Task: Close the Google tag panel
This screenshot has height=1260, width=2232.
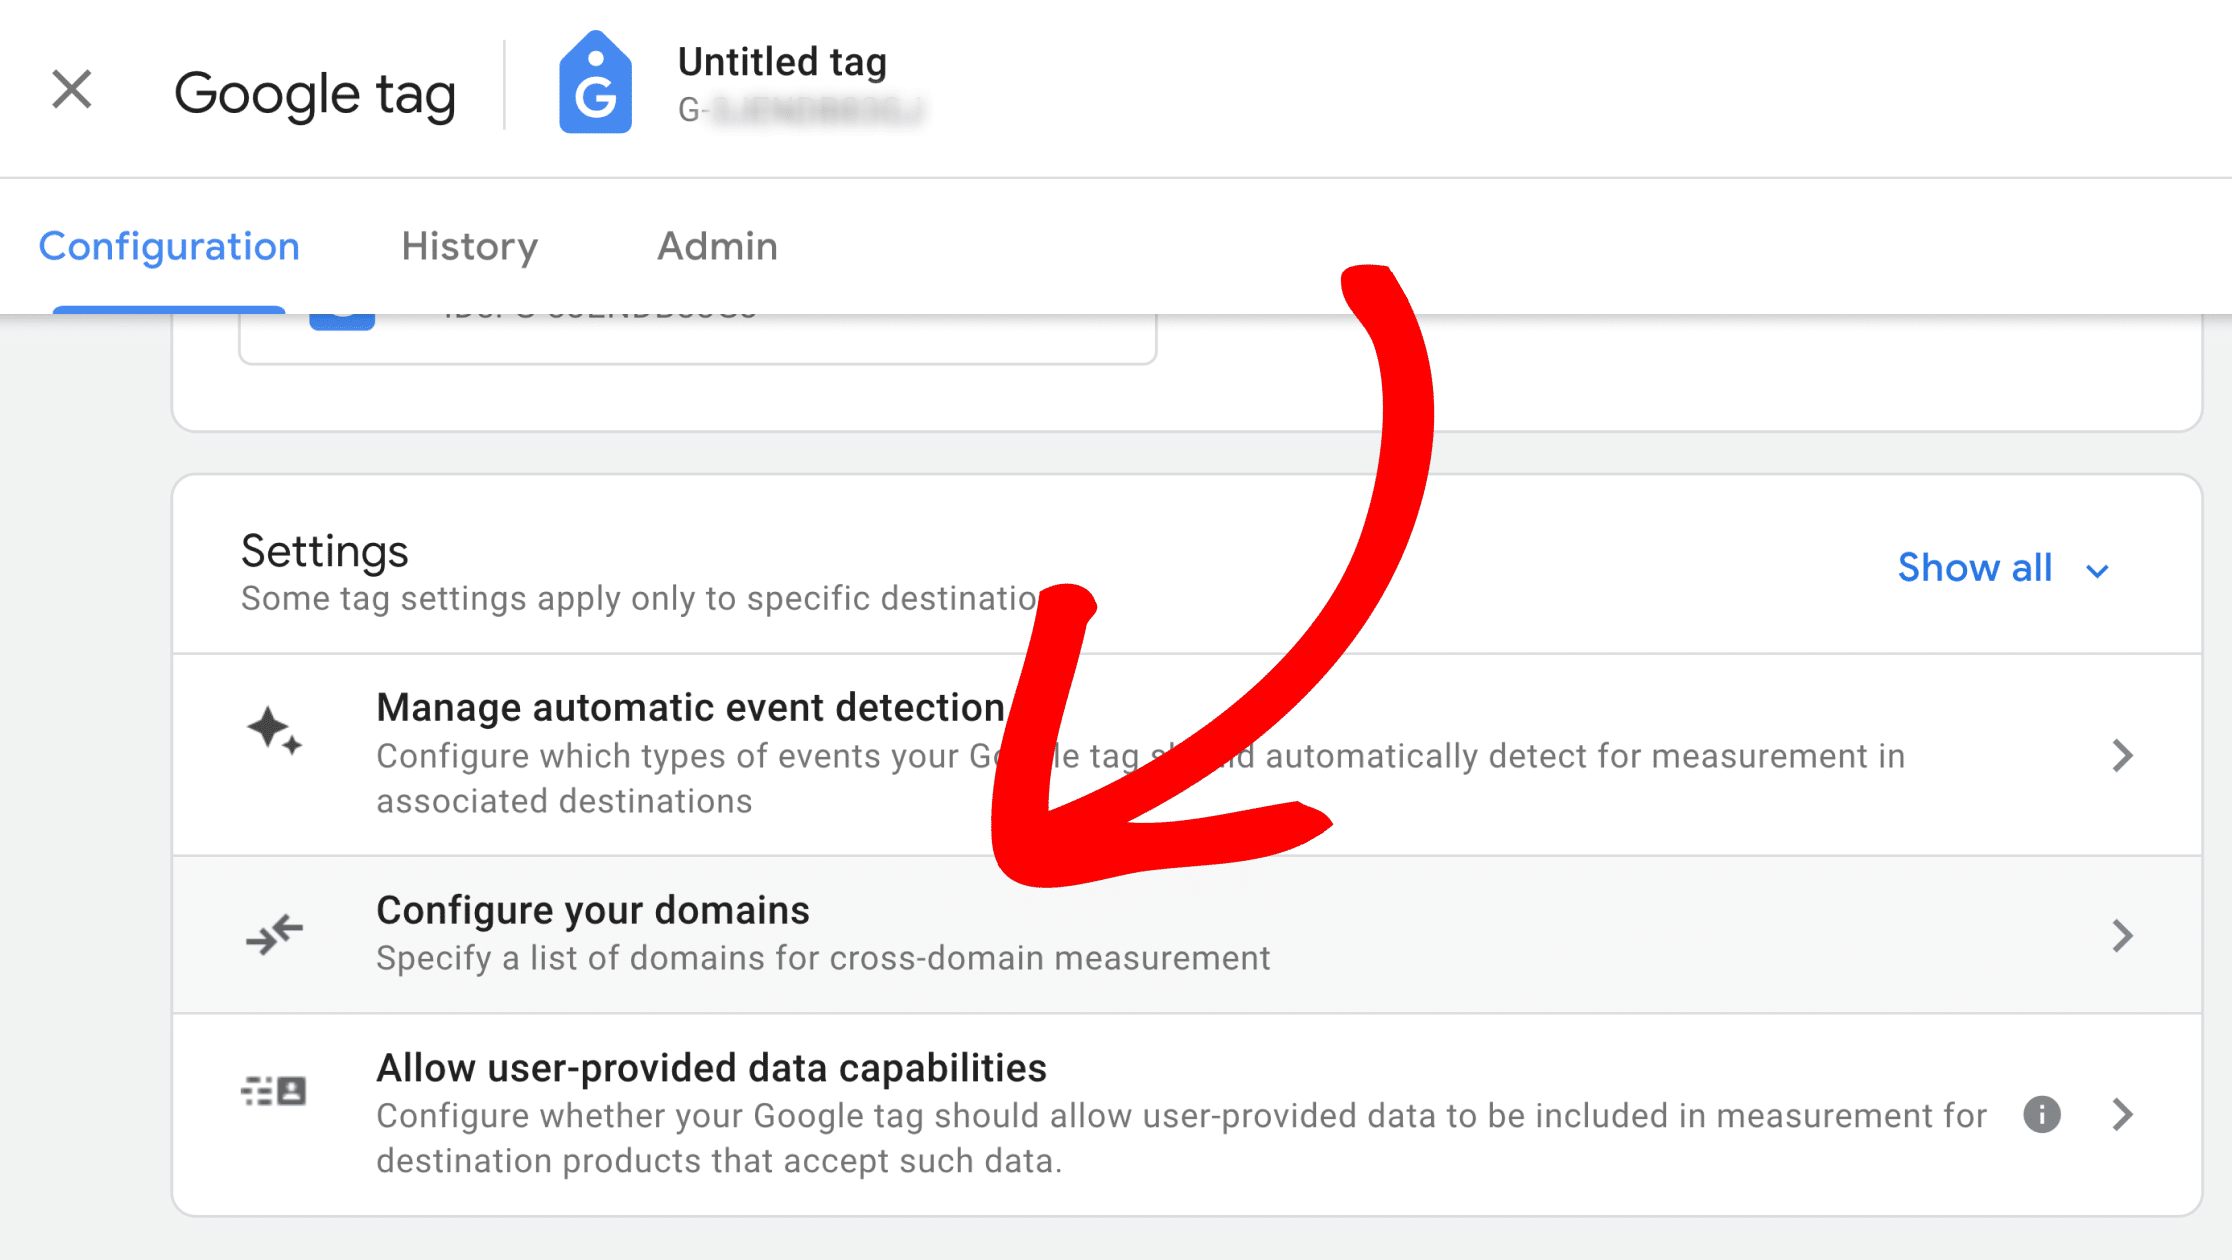Action: point(72,90)
